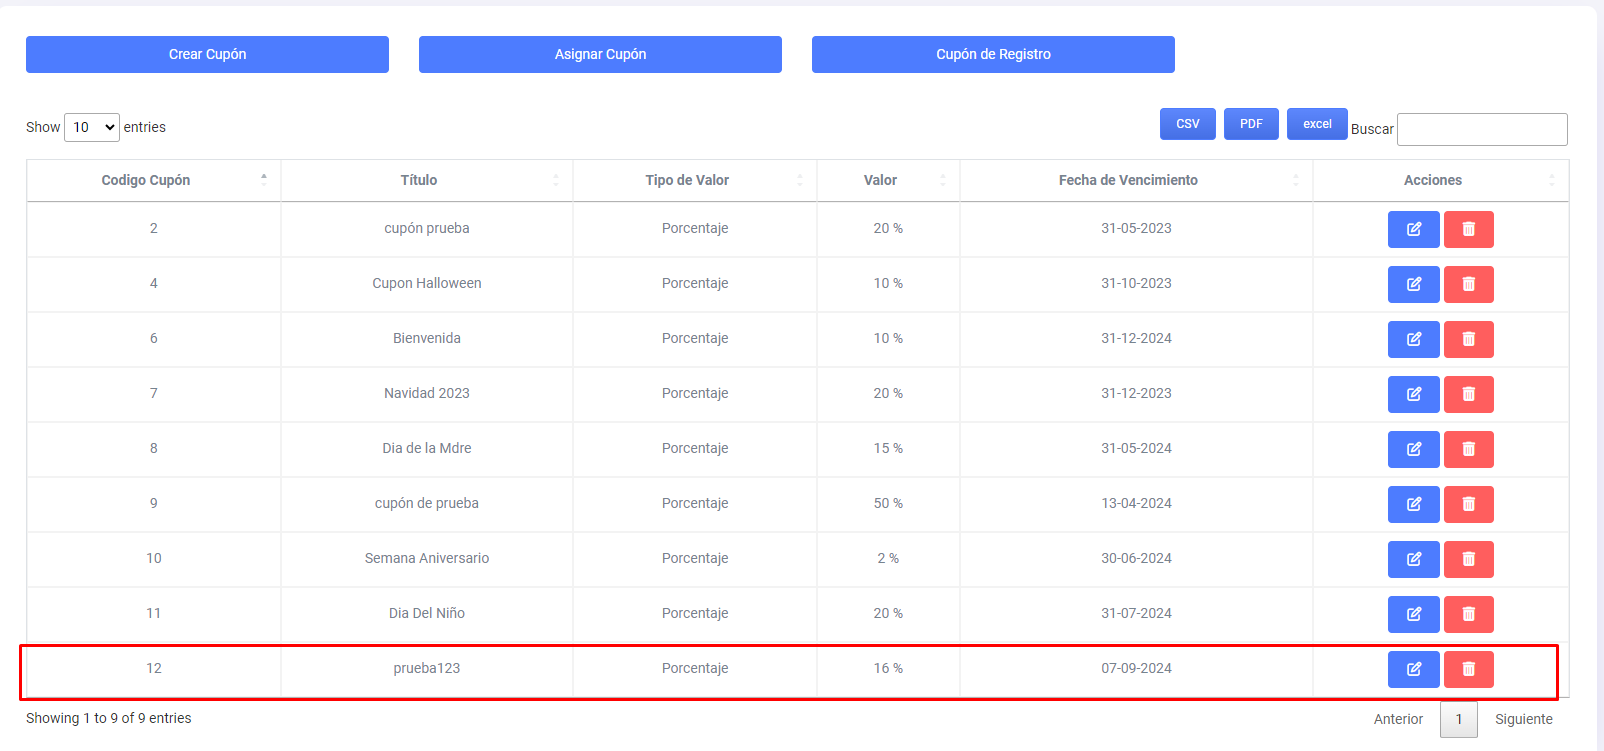Go to the Siguiente page
Screen dimensions: 1604x751
click(x=1523, y=719)
